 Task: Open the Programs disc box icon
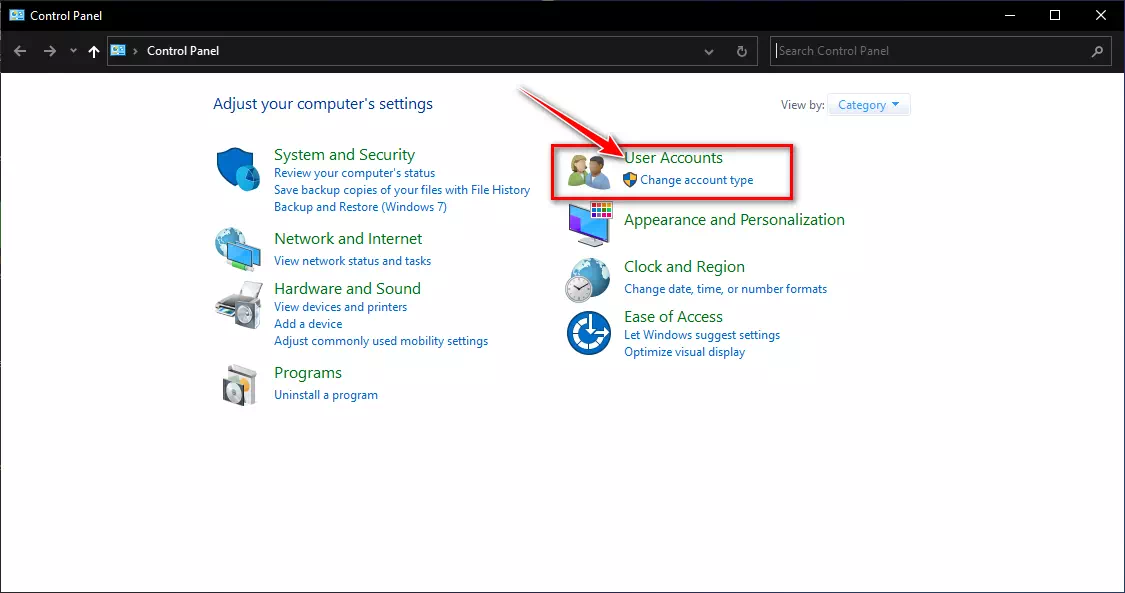(x=239, y=385)
